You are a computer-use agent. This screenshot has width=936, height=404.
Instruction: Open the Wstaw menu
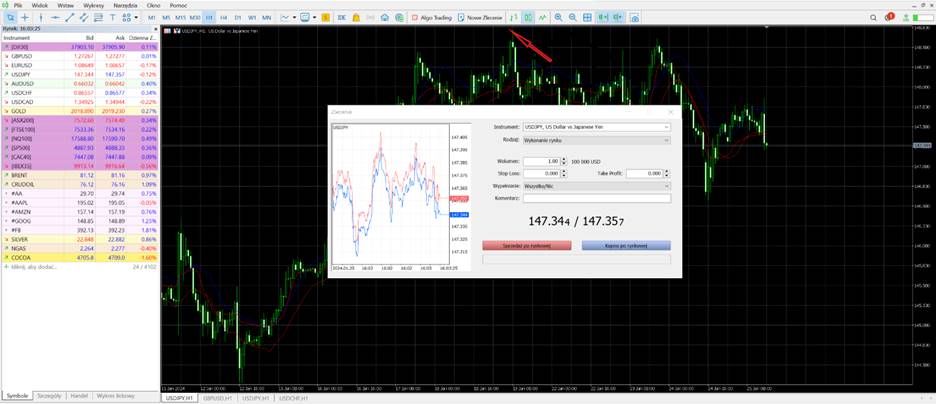[66, 5]
